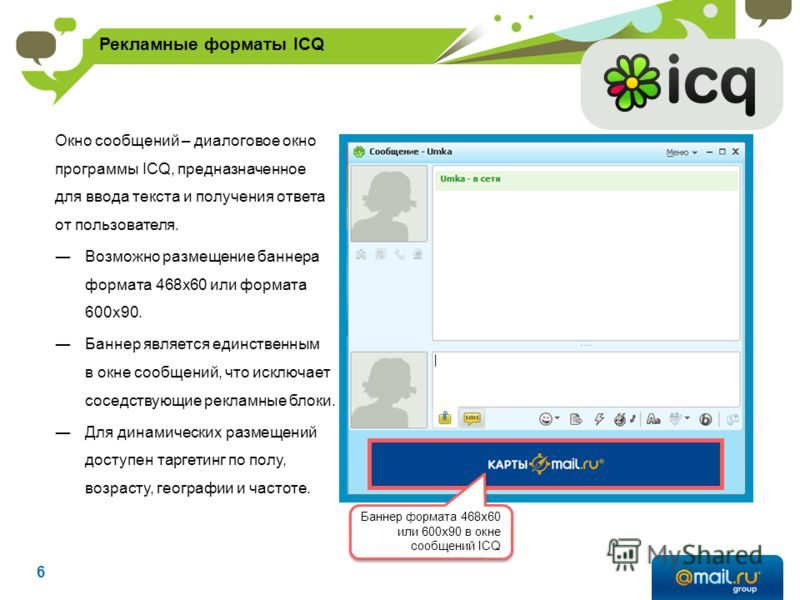Screen dimensions: 800x600
Task: Expand the arrow next to the smiley icon
Action: click(x=557, y=418)
